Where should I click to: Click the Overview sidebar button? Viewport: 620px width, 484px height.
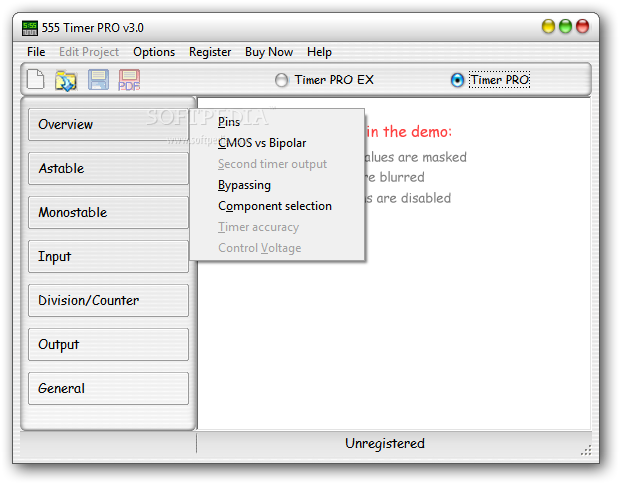(108, 125)
